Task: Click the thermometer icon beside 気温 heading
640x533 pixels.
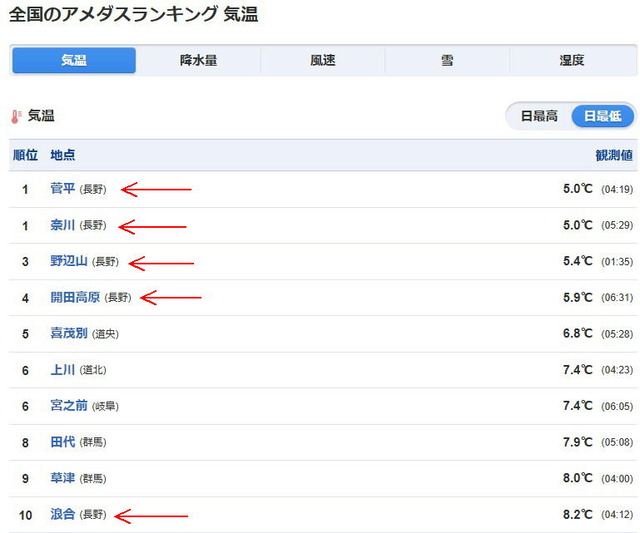Action: (16, 117)
